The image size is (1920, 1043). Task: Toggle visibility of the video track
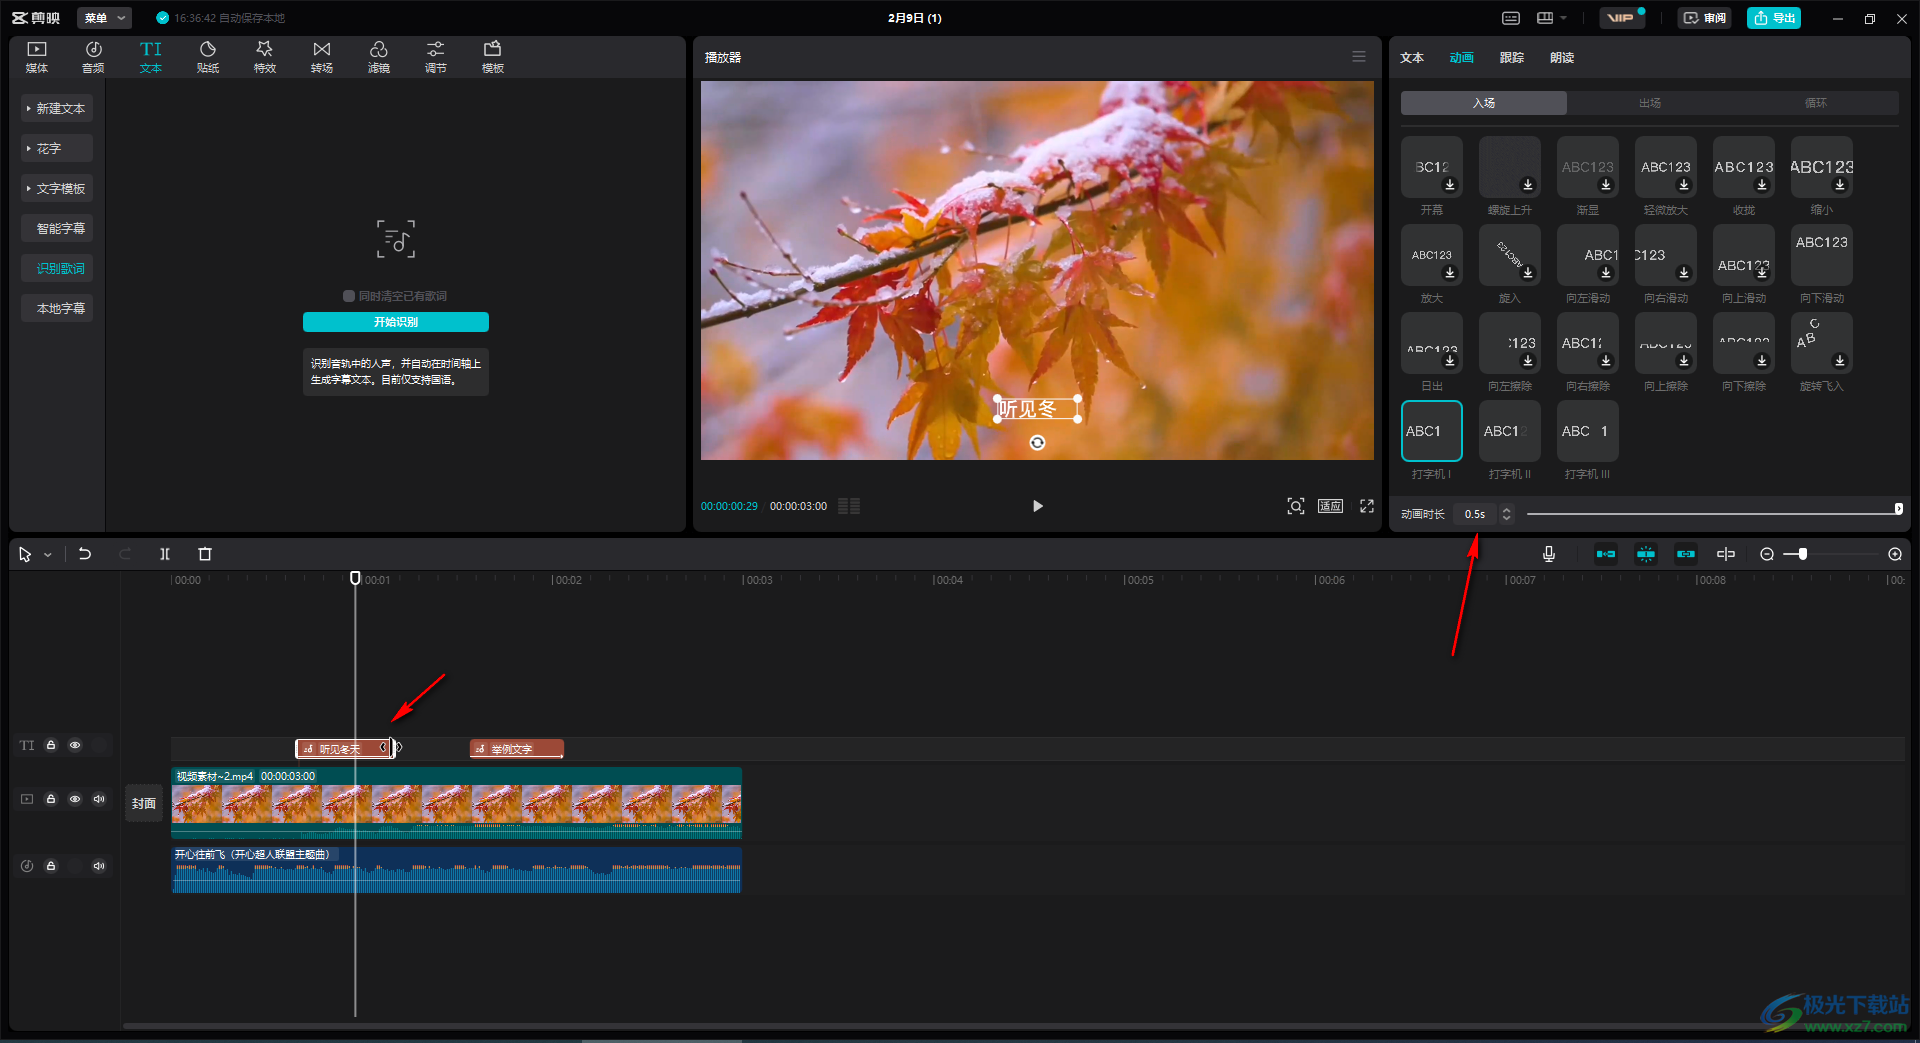(75, 799)
